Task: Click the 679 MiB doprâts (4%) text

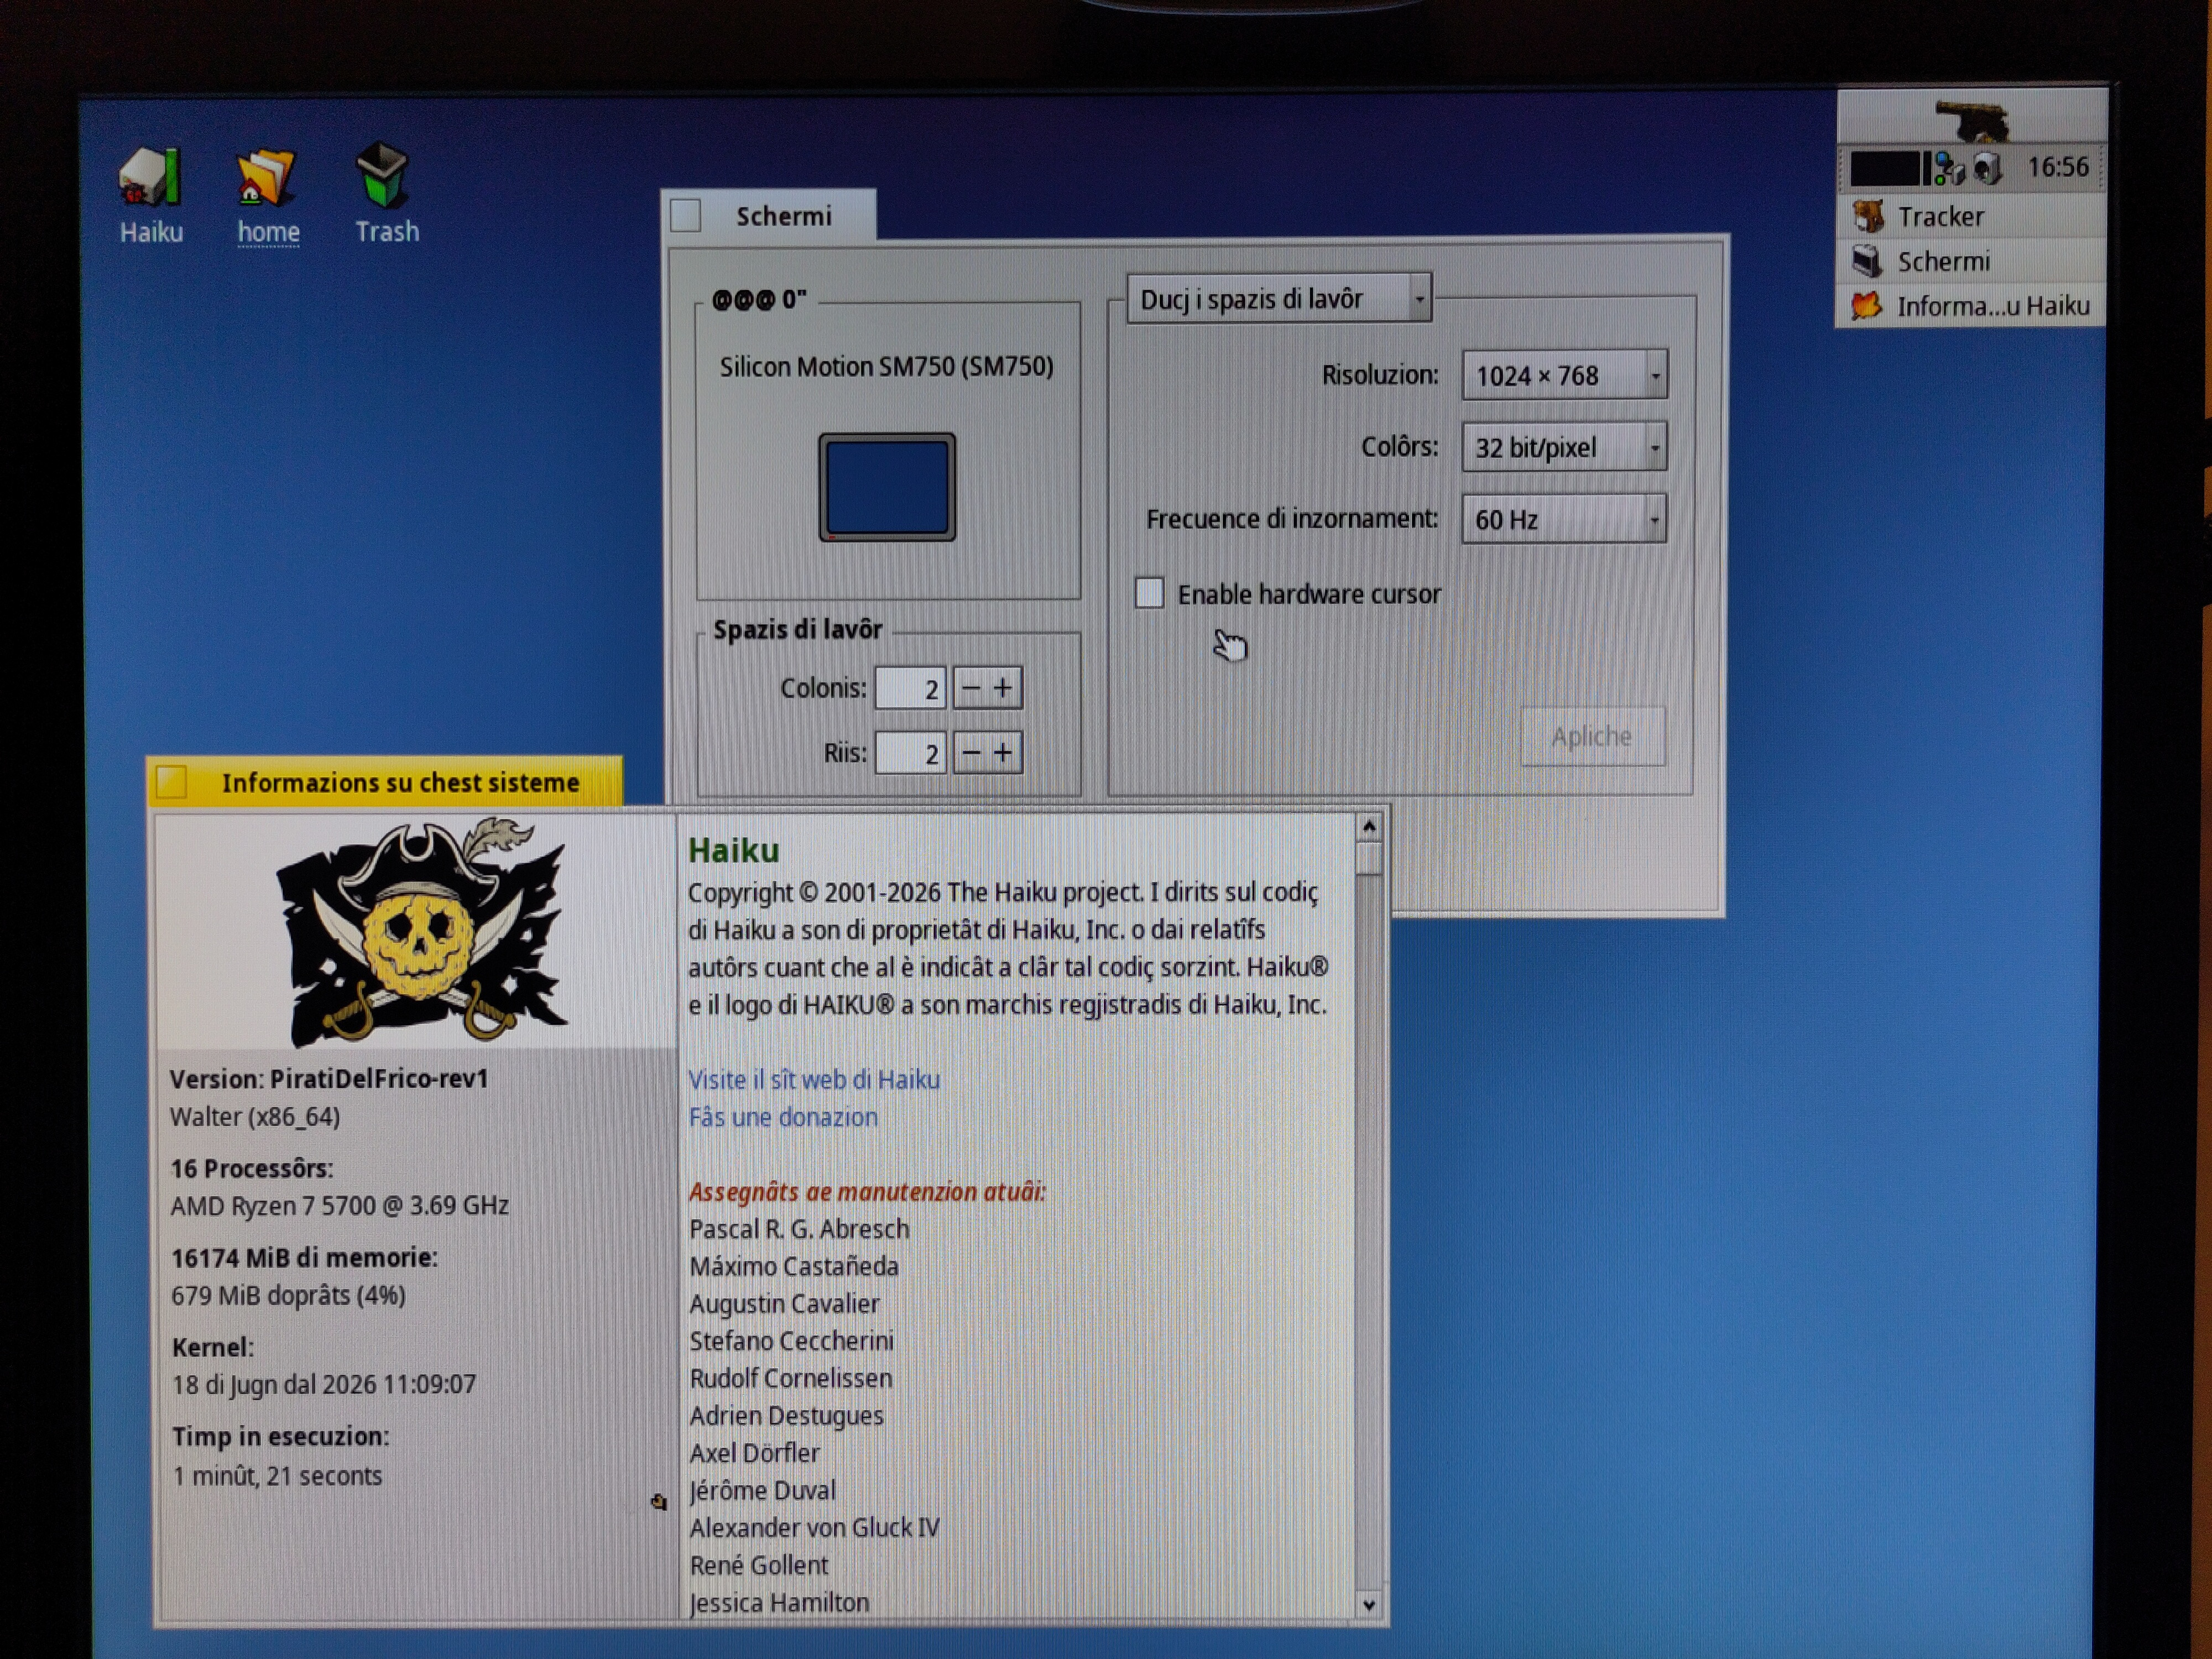Action: [x=289, y=1296]
